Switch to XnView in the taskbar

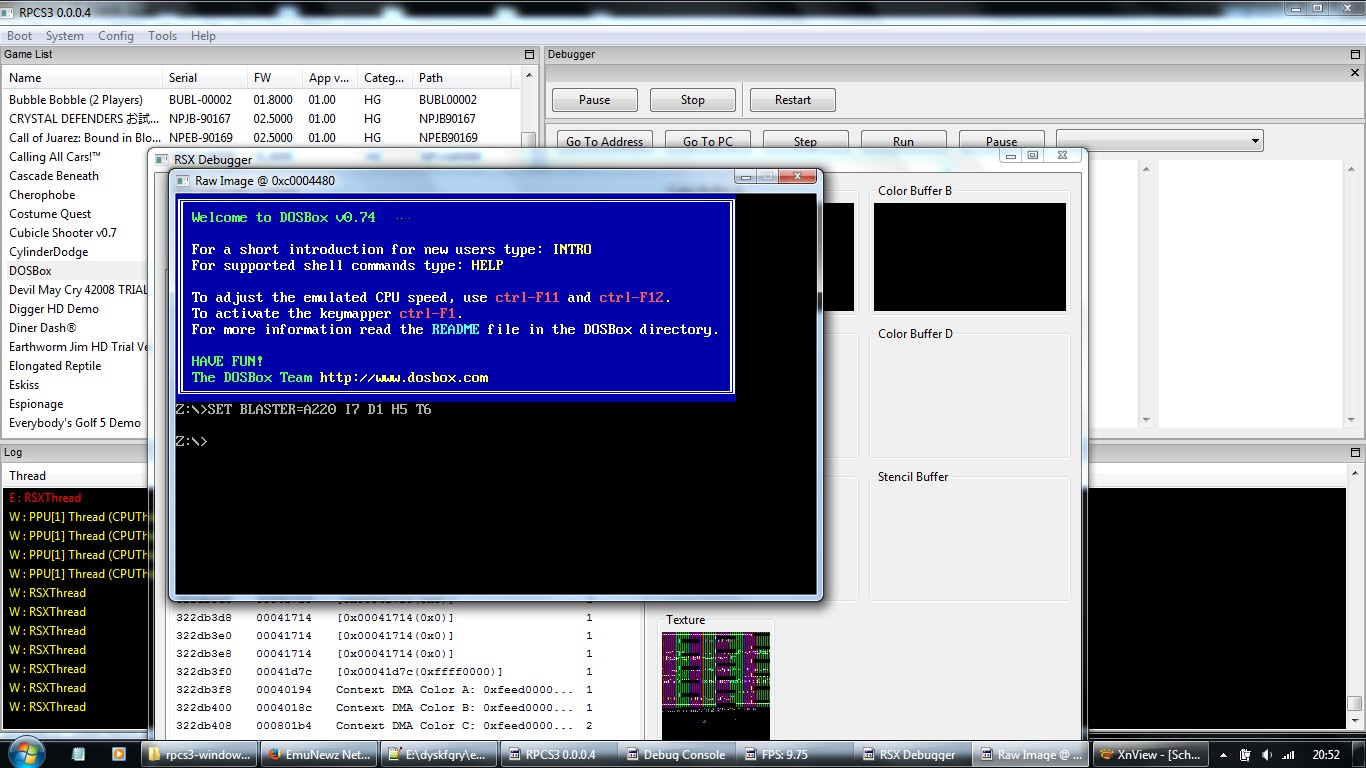click(x=1149, y=755)
